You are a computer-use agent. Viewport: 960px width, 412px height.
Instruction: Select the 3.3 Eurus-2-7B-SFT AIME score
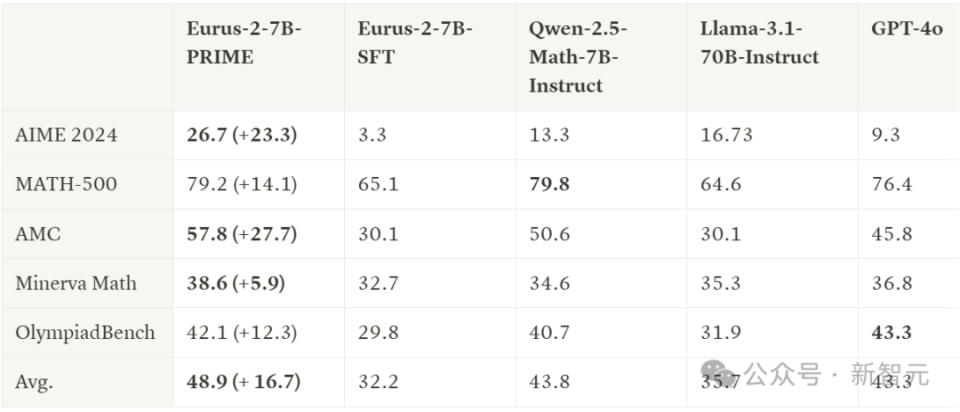coord(373,135)
